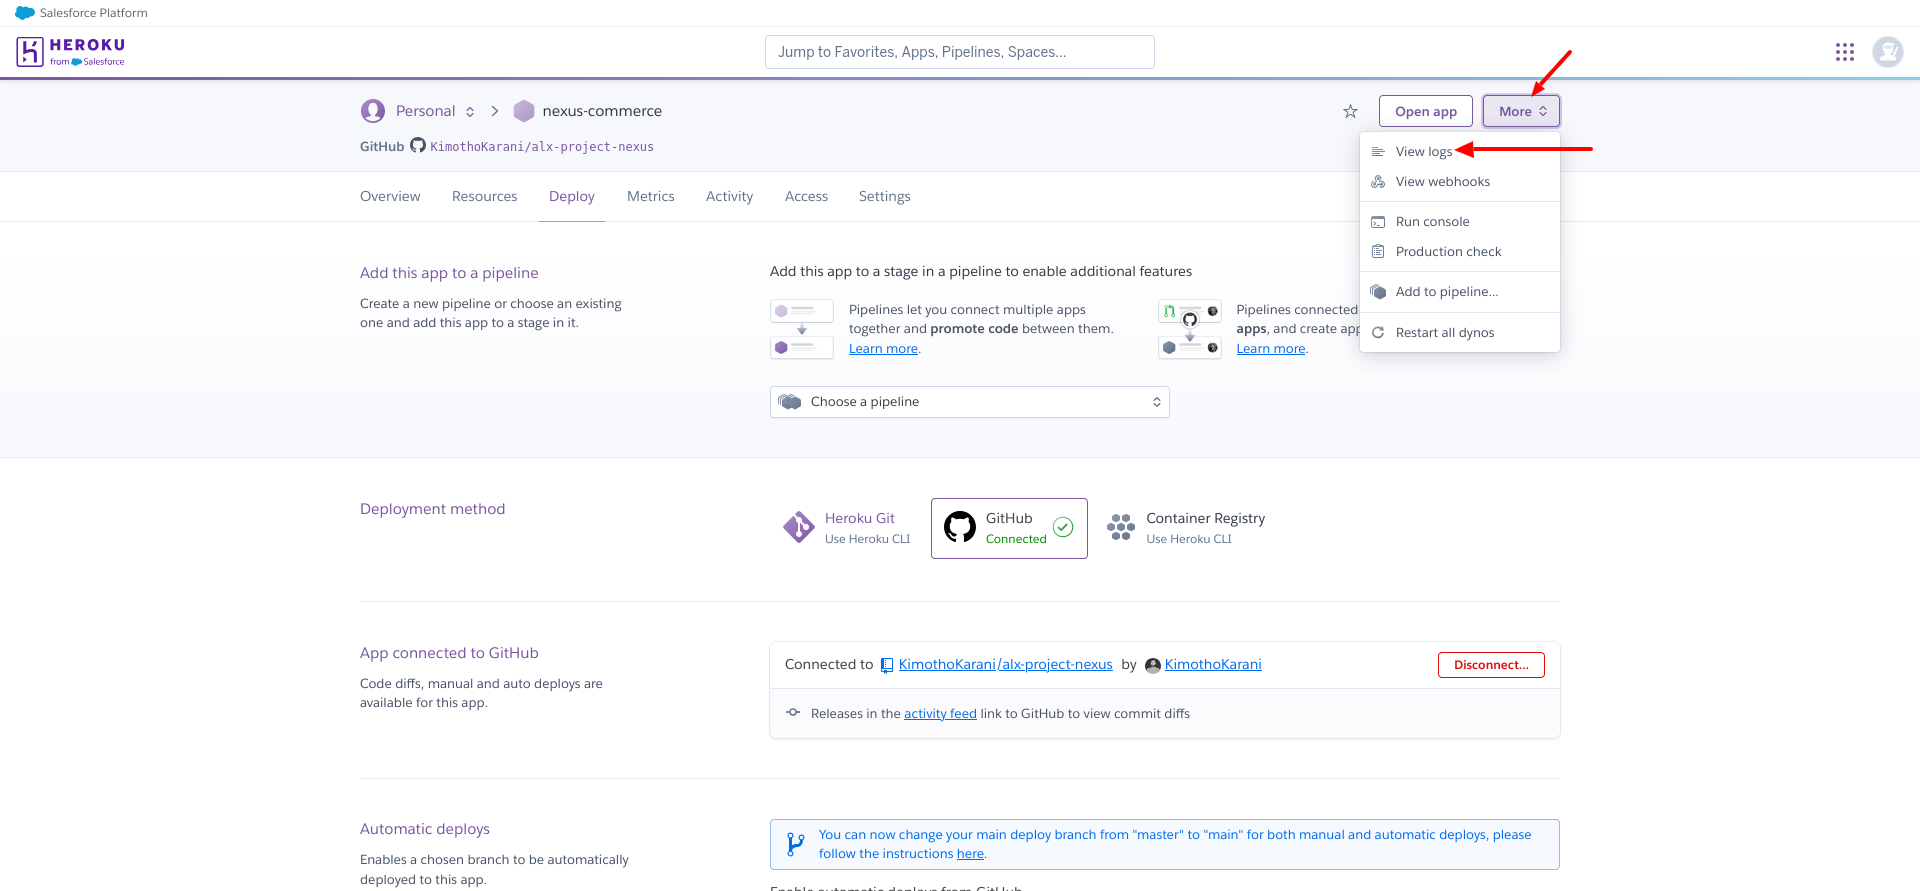The image size is (1920, 891).
Task: Select View webhooks from the menu
Action: click(x=1460, y=182)
